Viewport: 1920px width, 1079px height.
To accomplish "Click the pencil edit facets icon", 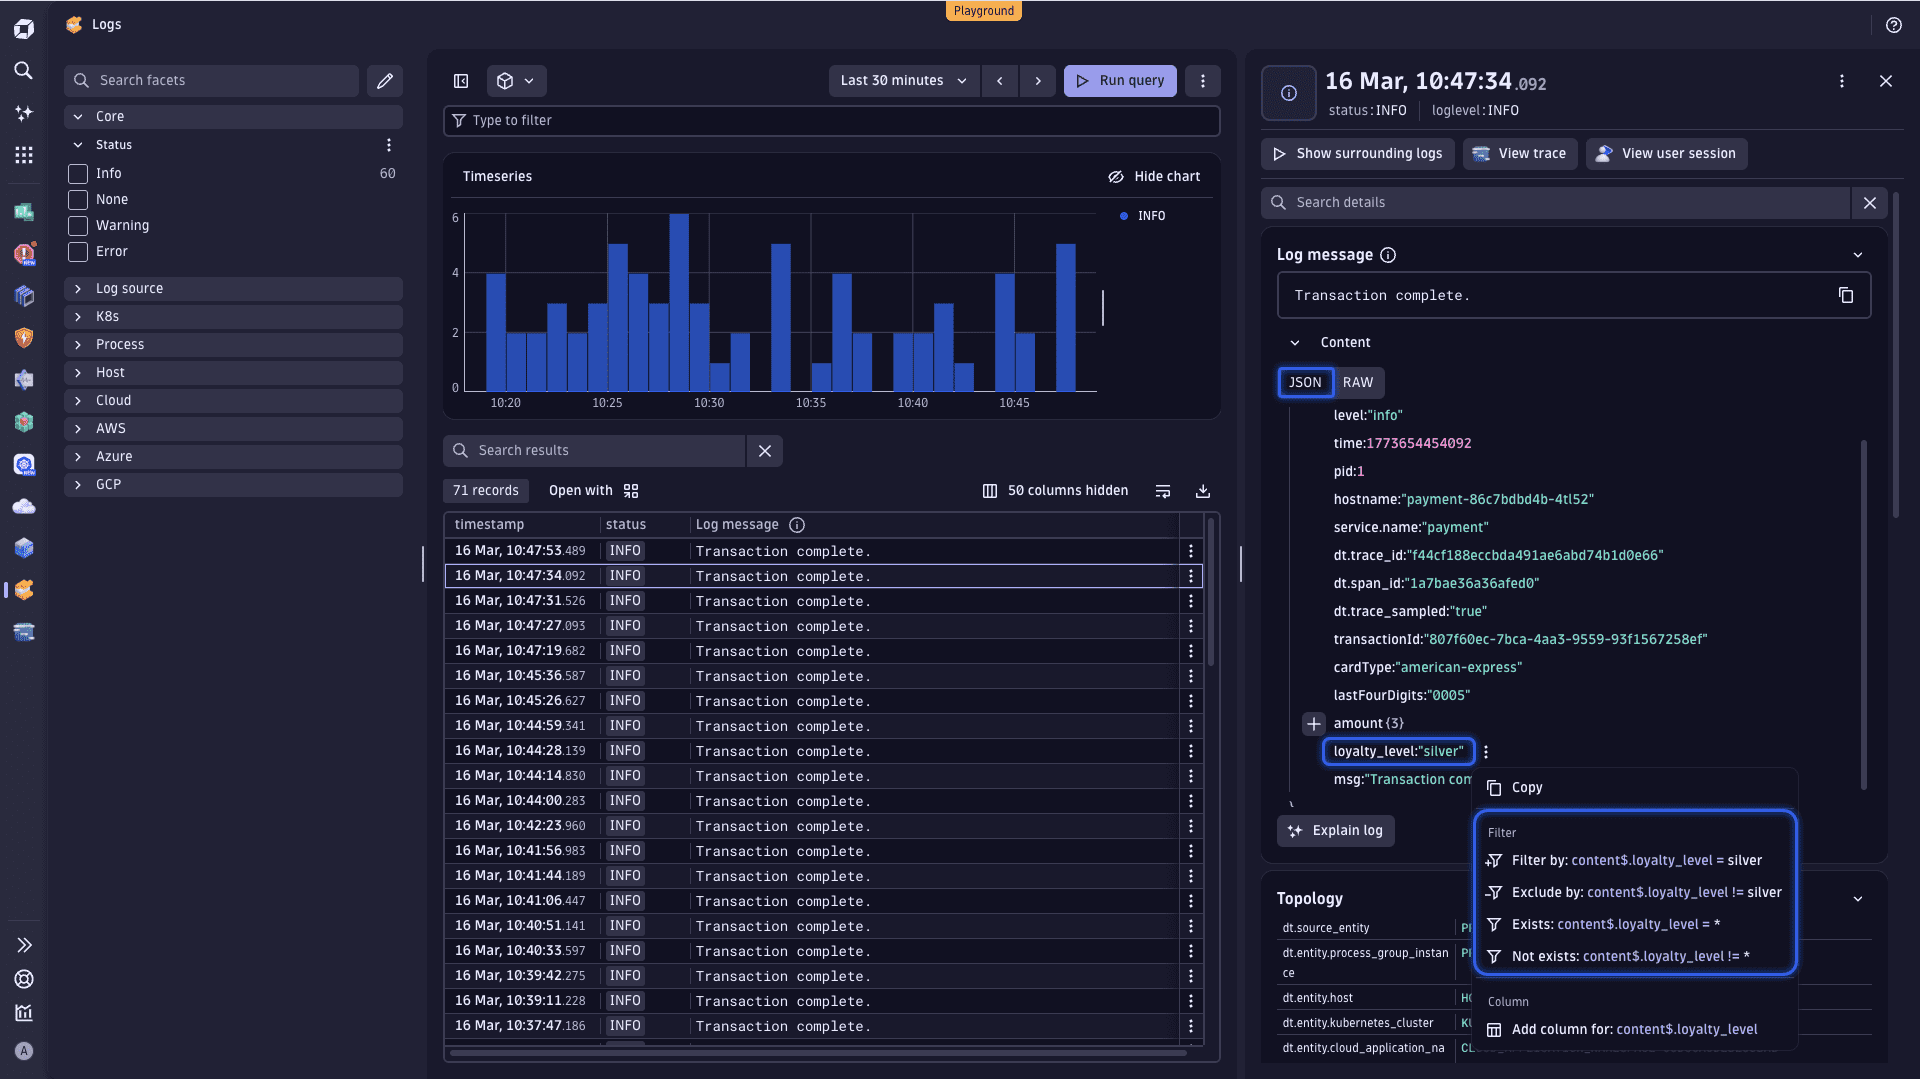I will [x=385, y=80].
